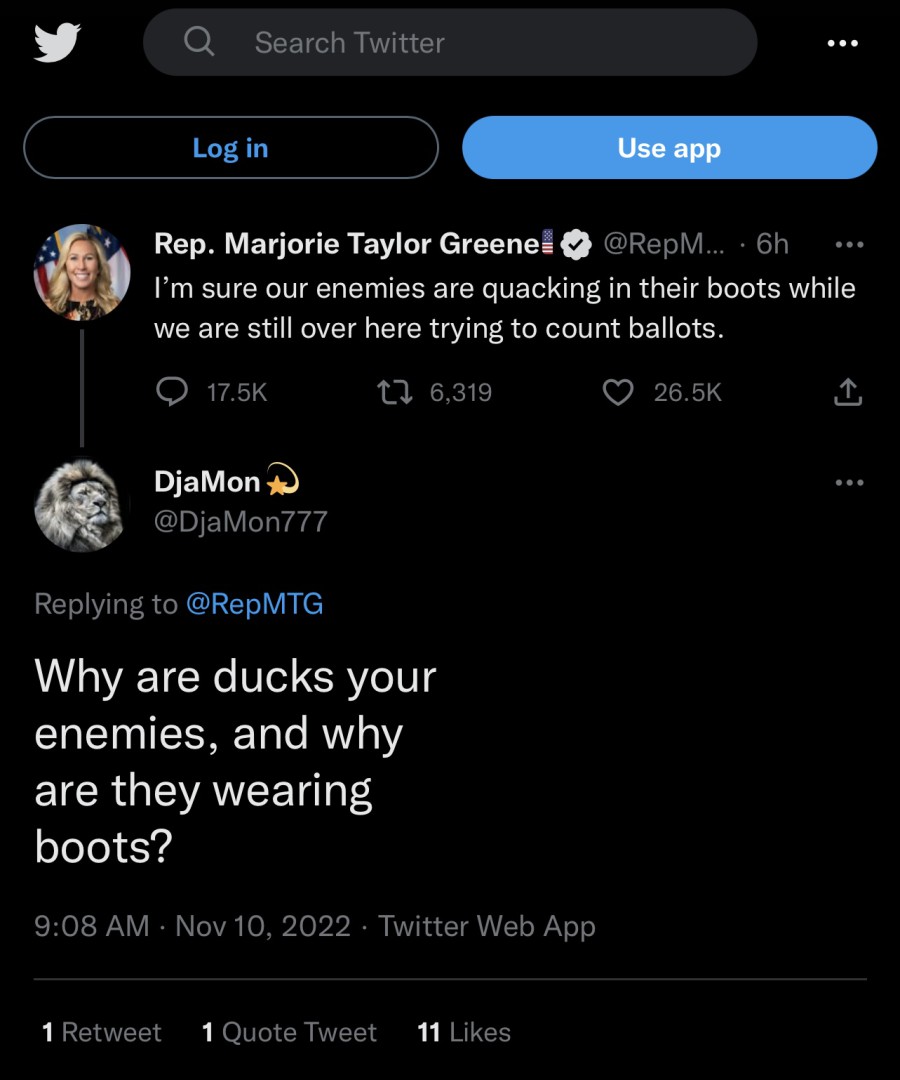Open the @DjaMon777 handle link
Screen dimensions: 900x1080
240,521
